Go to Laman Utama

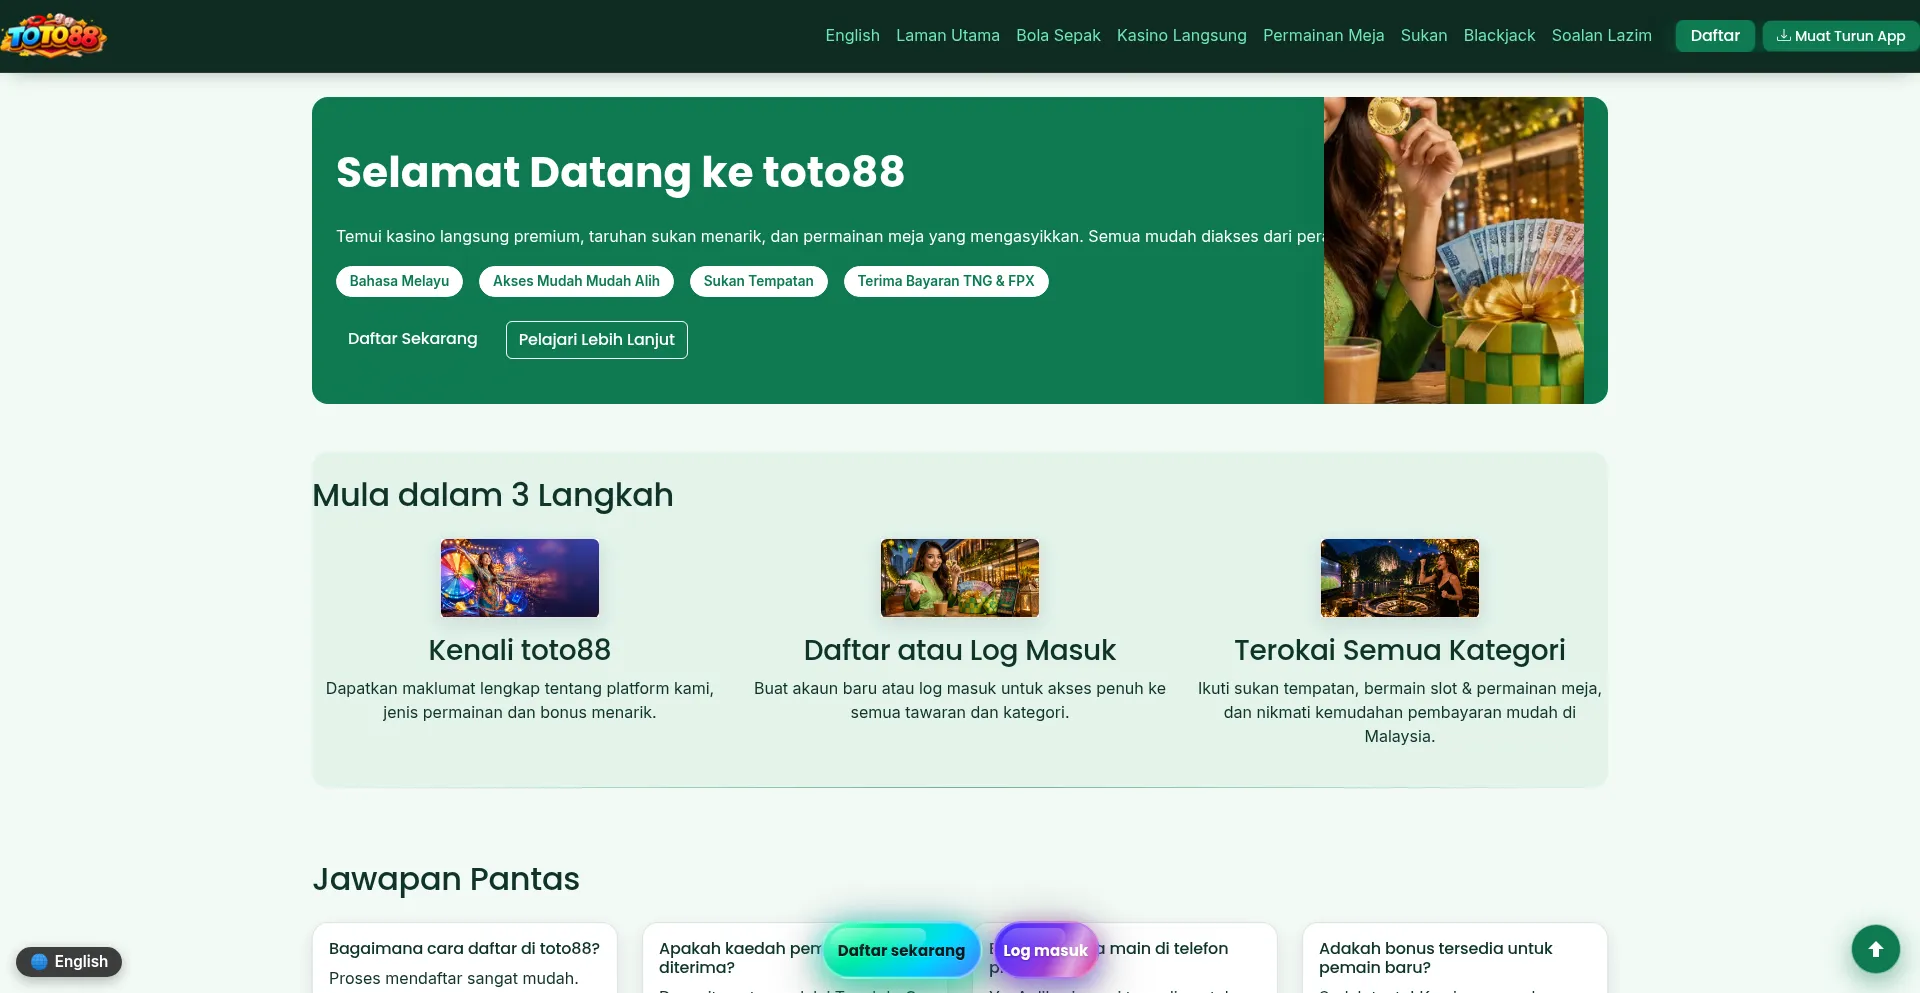[947, 35]
